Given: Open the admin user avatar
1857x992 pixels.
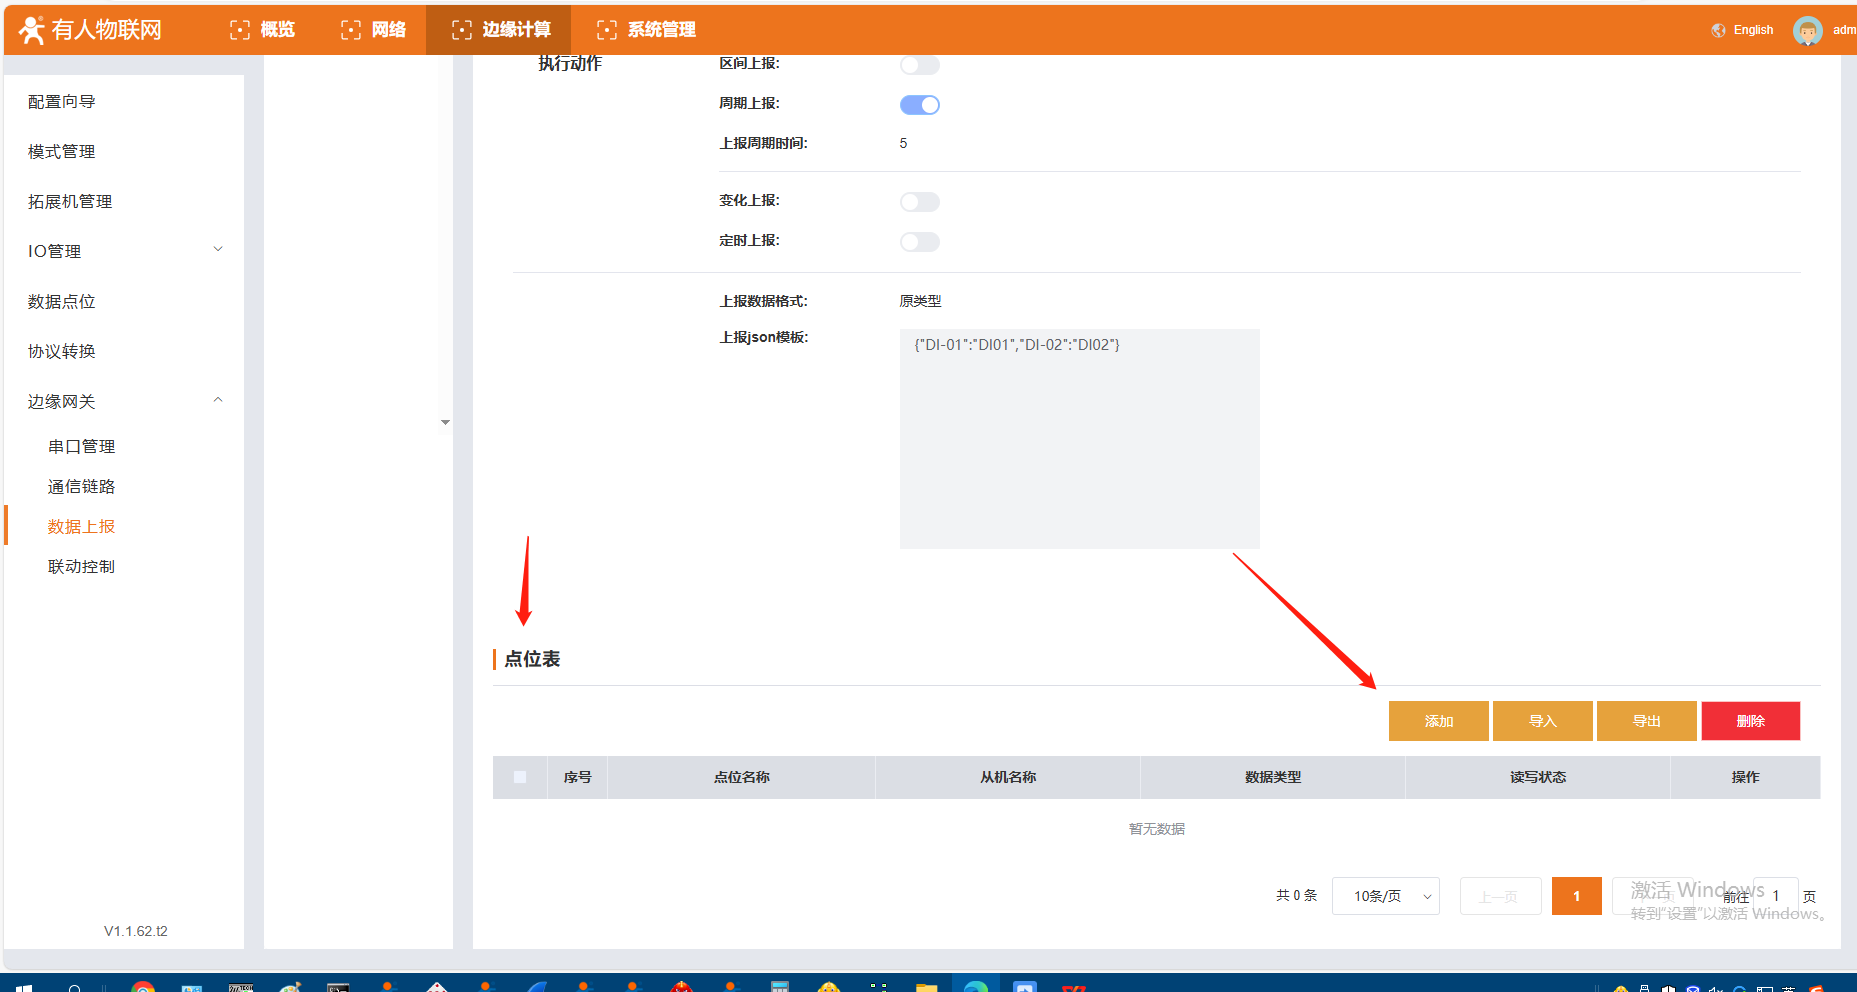Looking at the screenshot, I should (x=1807, y=30).
